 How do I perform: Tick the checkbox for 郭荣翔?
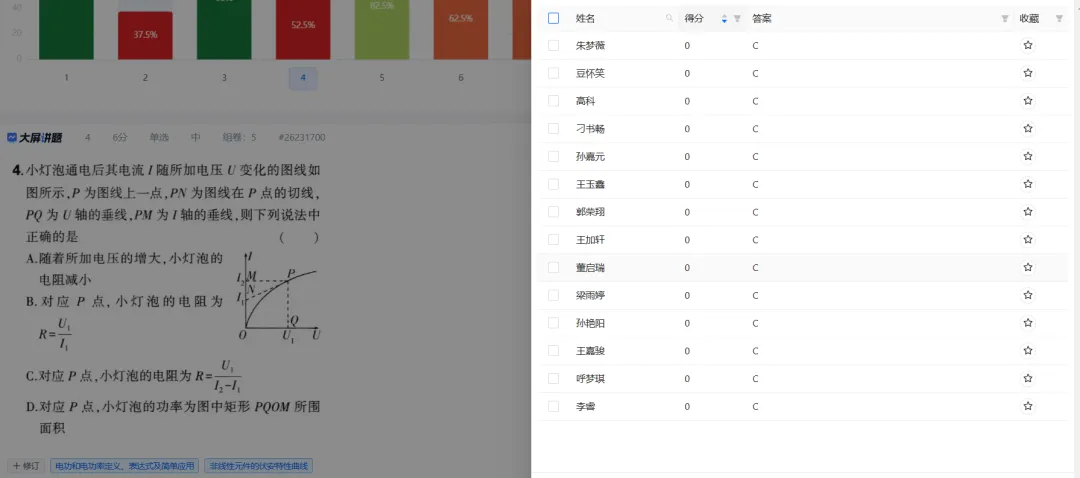(554, 212)
